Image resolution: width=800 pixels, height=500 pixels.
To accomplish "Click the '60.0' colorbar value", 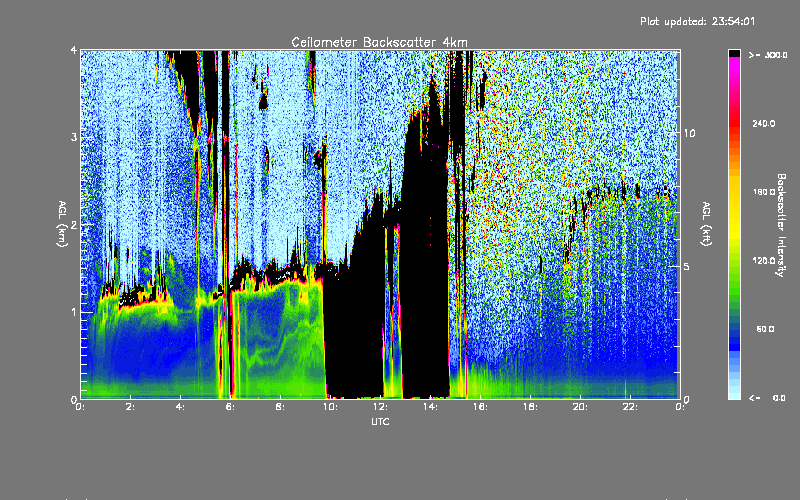I will pyautogui.click(x=765, y=329).
